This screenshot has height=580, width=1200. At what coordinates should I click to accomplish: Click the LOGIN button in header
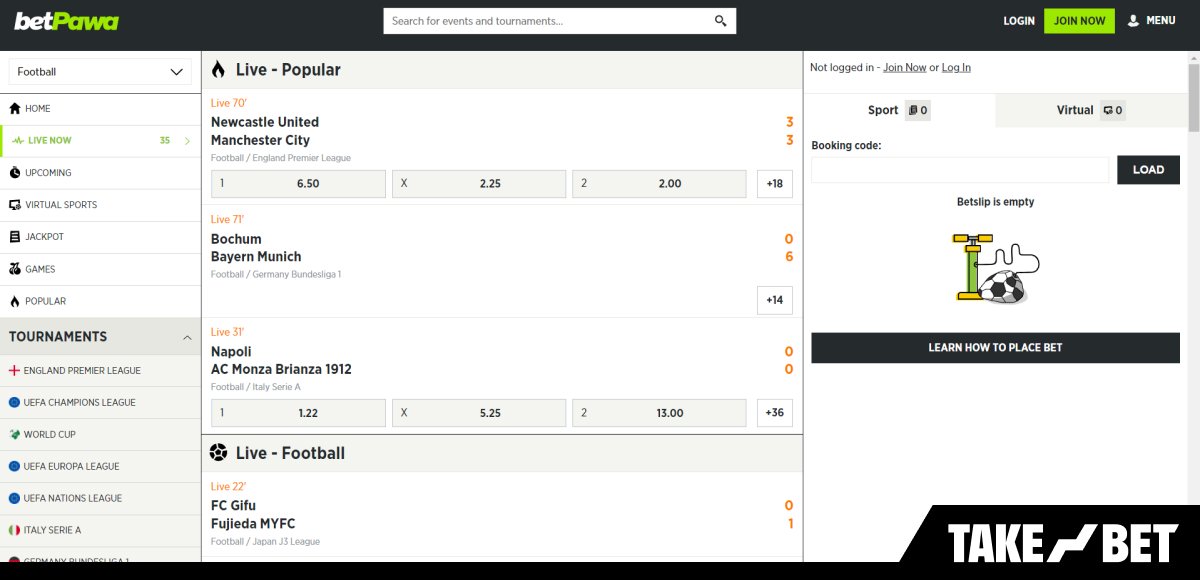(1019, 21)
